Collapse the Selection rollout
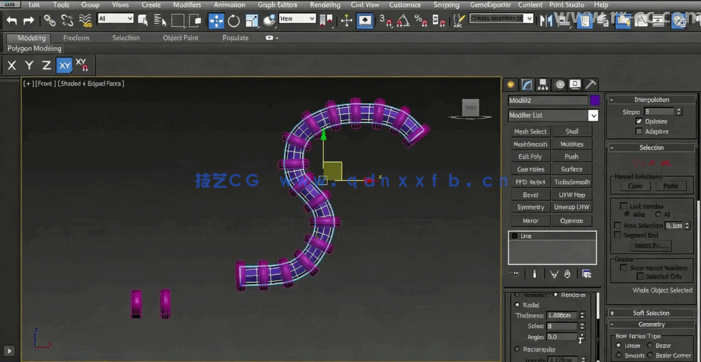 point(651,147)
